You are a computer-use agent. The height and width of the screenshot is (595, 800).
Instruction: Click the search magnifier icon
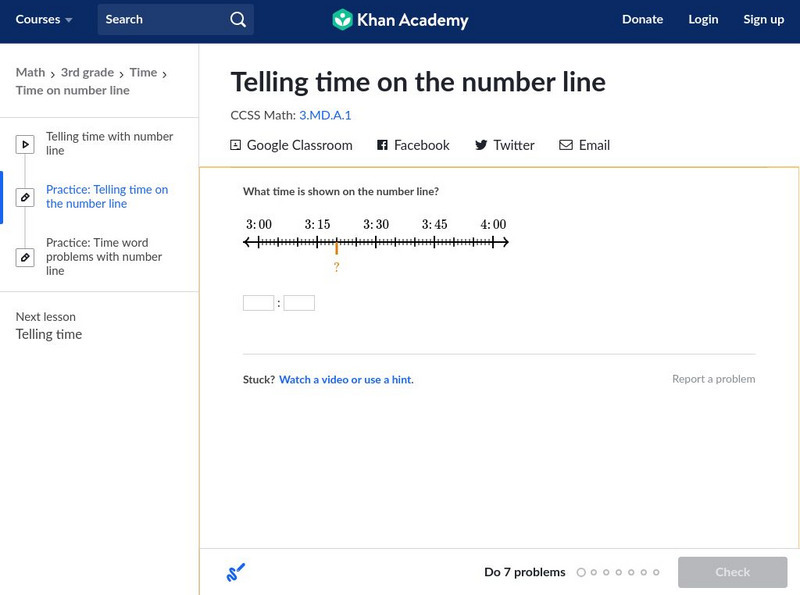click(x=237, y=20)
